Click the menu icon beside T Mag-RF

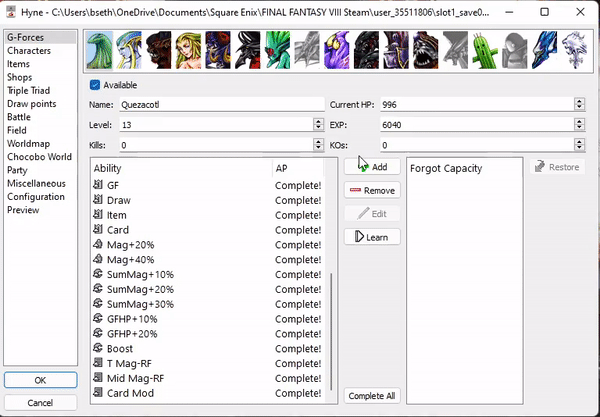pyautogui.click(x=98, y=363)
